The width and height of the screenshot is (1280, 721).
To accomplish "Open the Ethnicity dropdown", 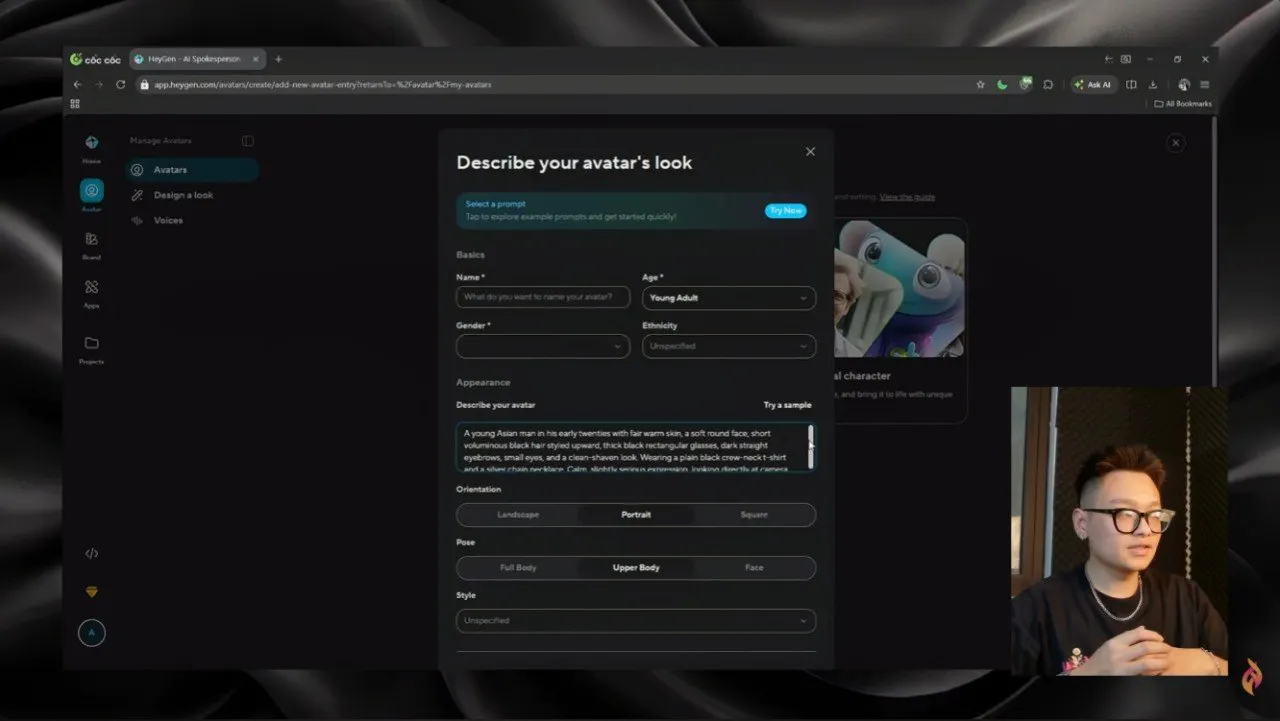I will pos(728,346).
